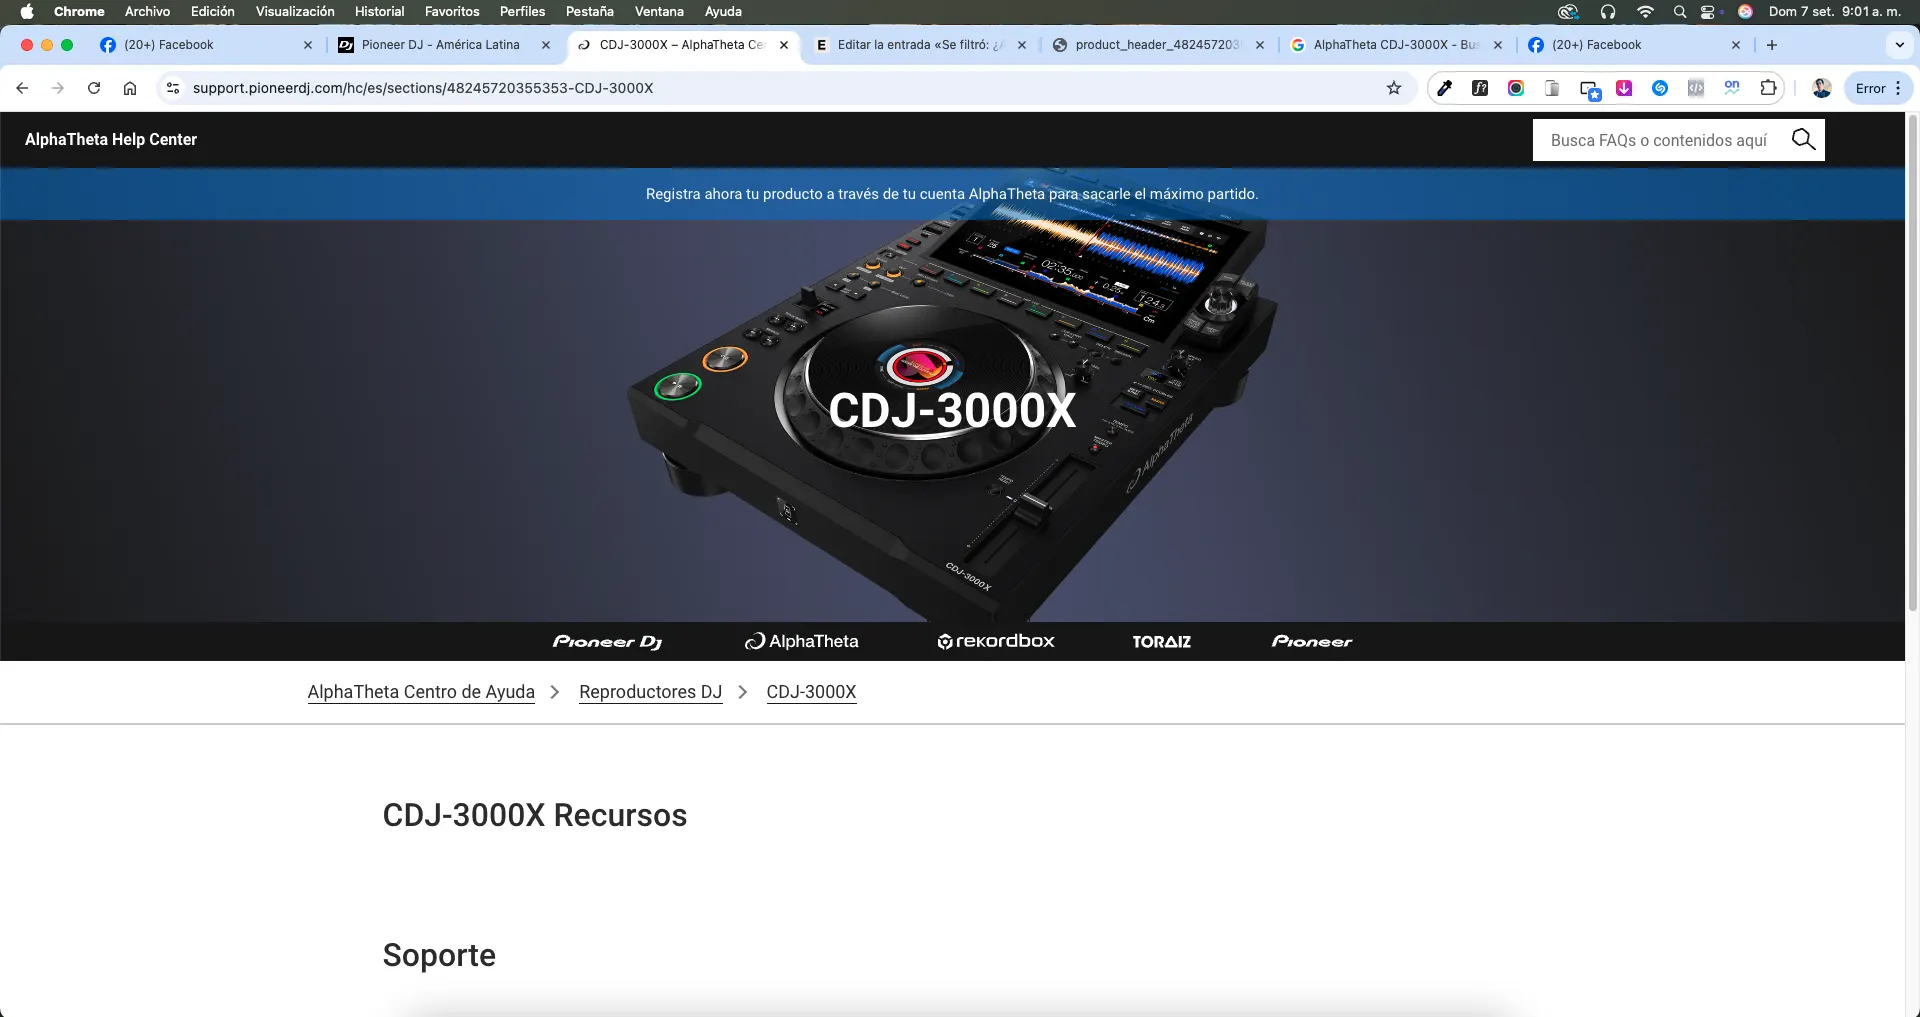
Task: Open the Edición menu
Action: [212, 12]
